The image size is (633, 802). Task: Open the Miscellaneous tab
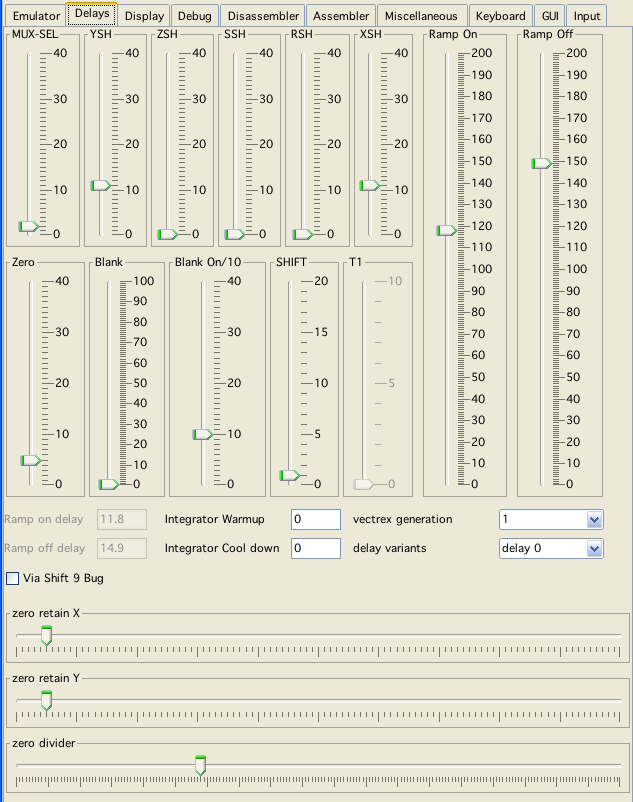coord(422,16)
